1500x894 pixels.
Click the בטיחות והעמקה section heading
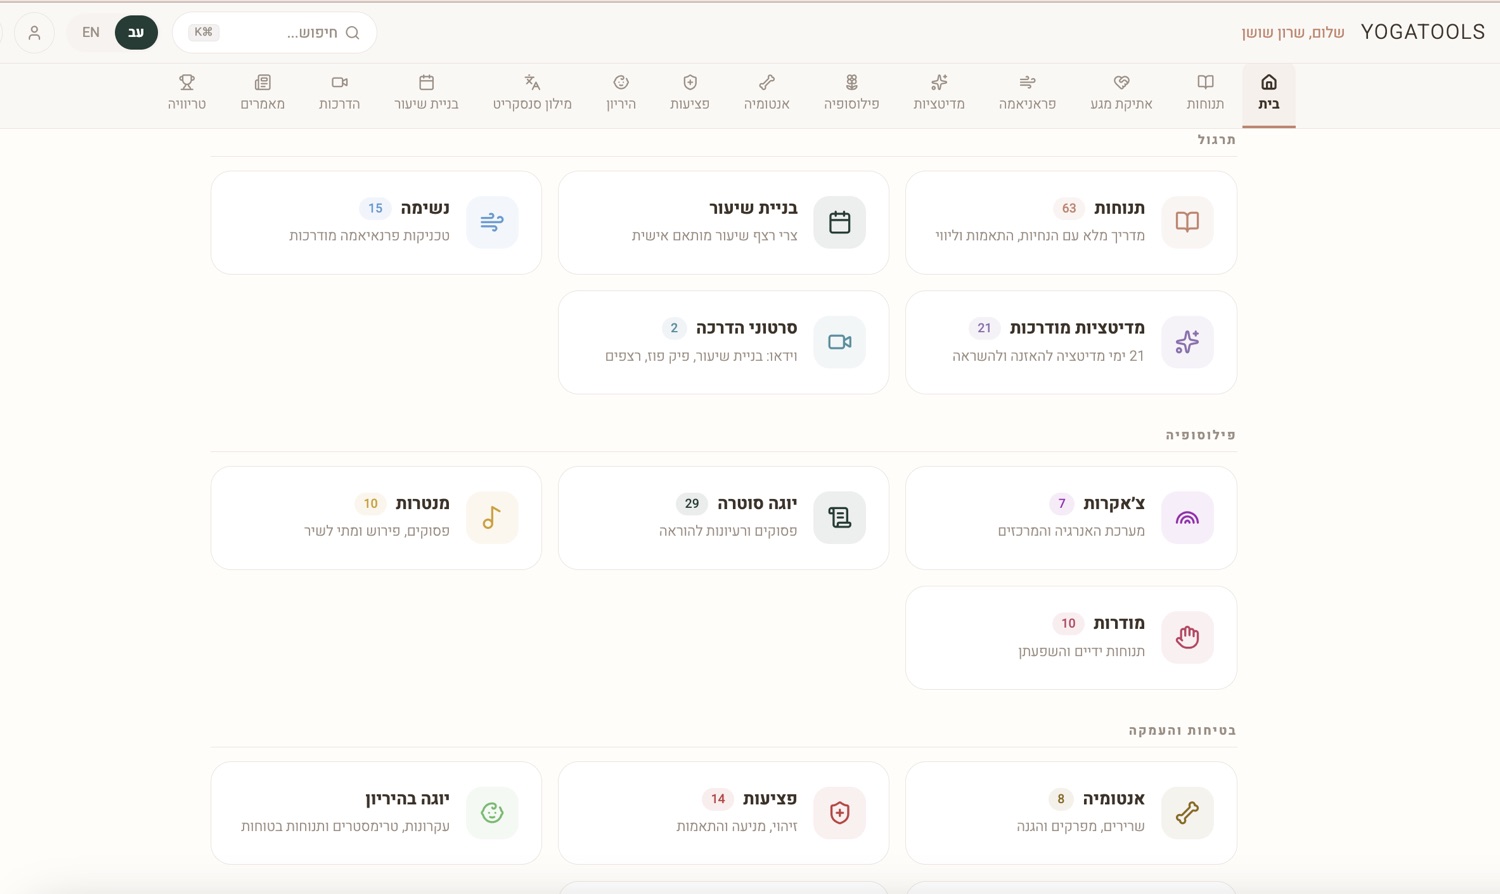pos(1183,730)
